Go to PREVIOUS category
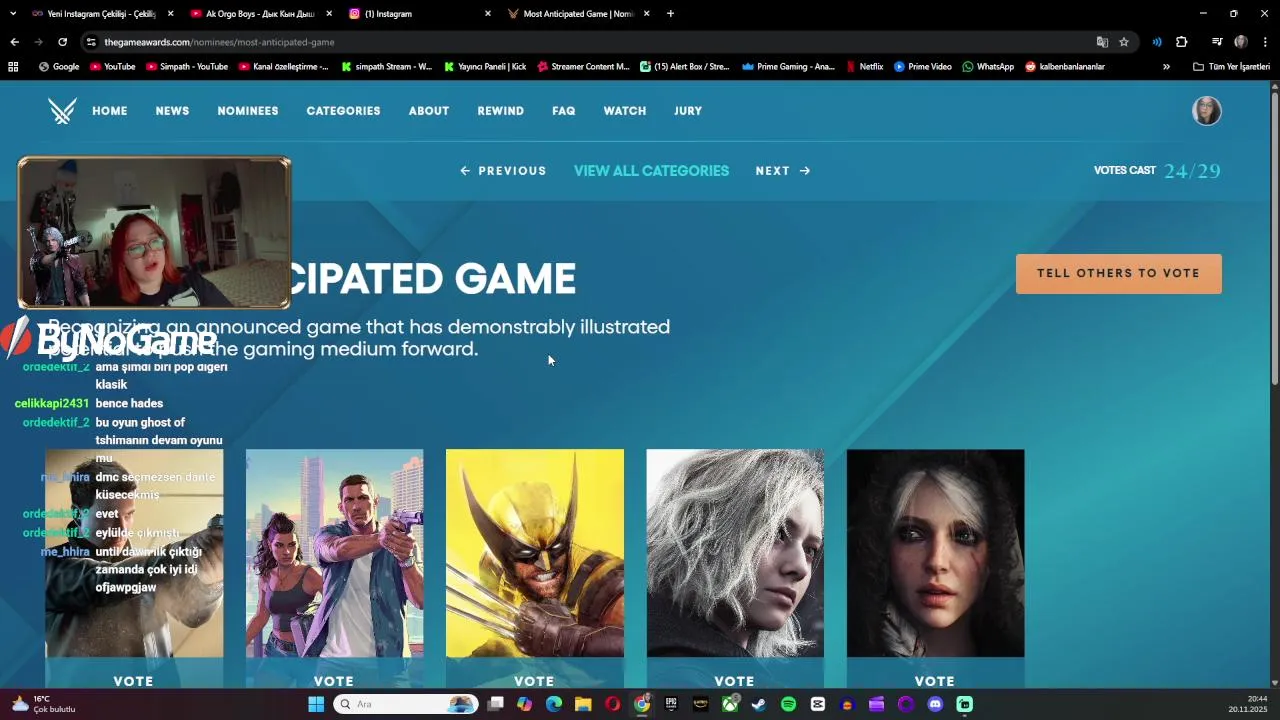 [503, 171]
